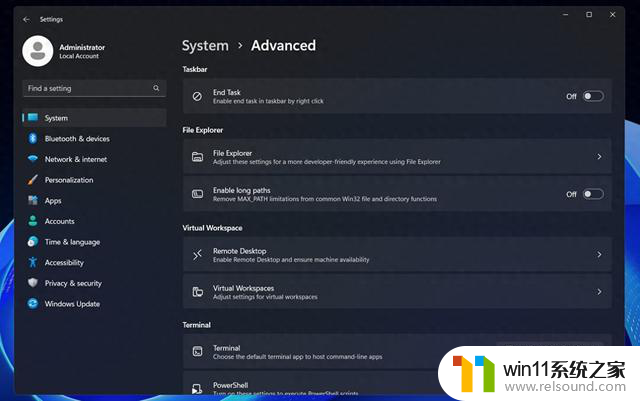Click the File Explorer folder icon

[198, 157]
